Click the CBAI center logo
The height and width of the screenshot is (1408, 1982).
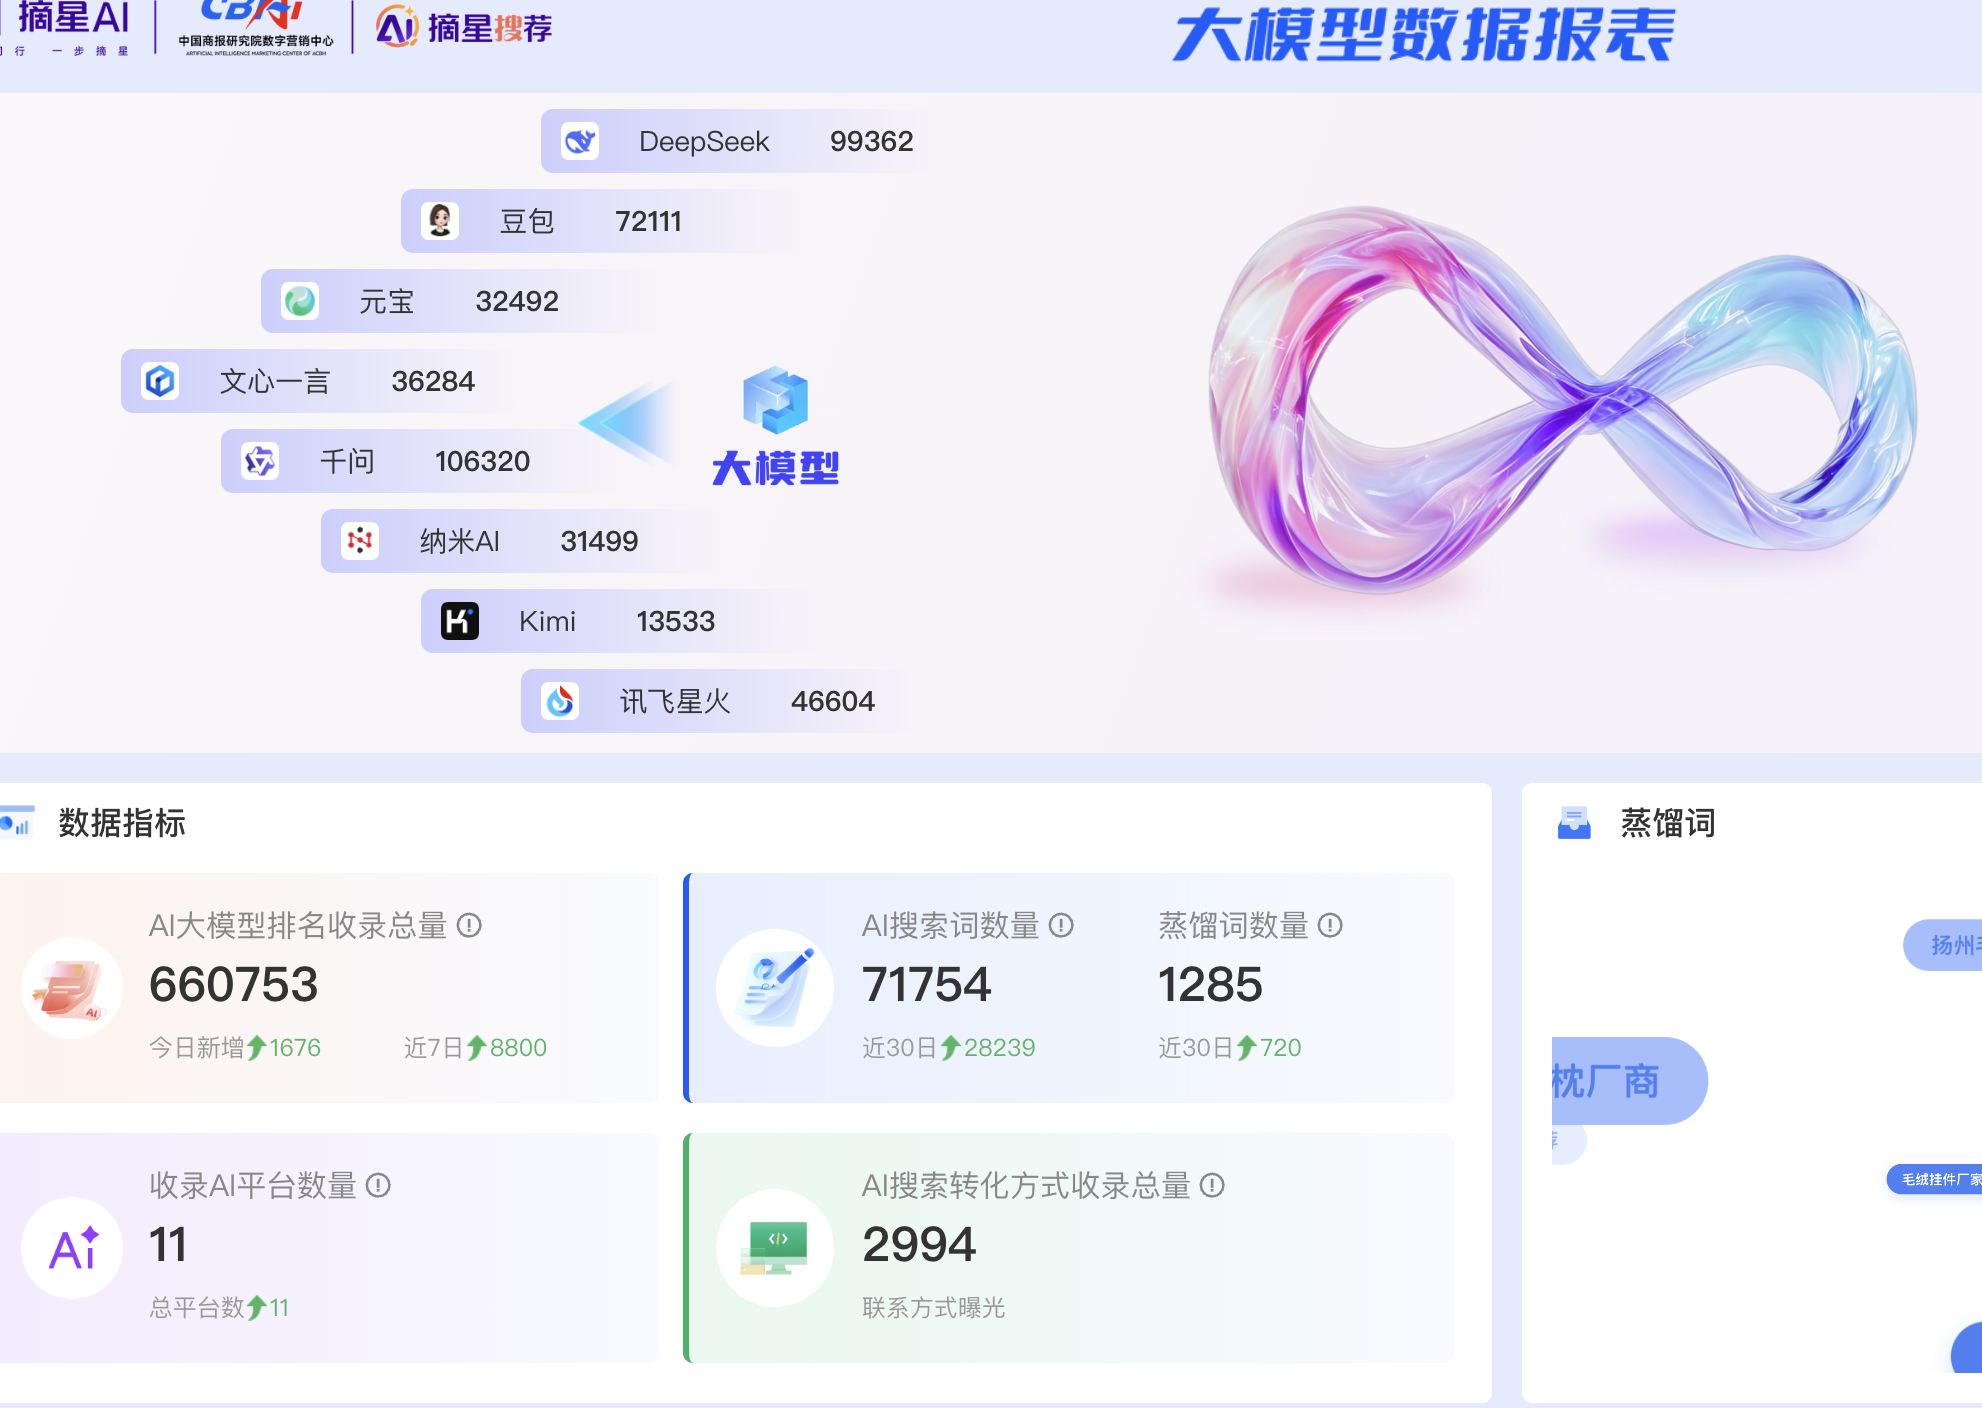click(255, 28)
